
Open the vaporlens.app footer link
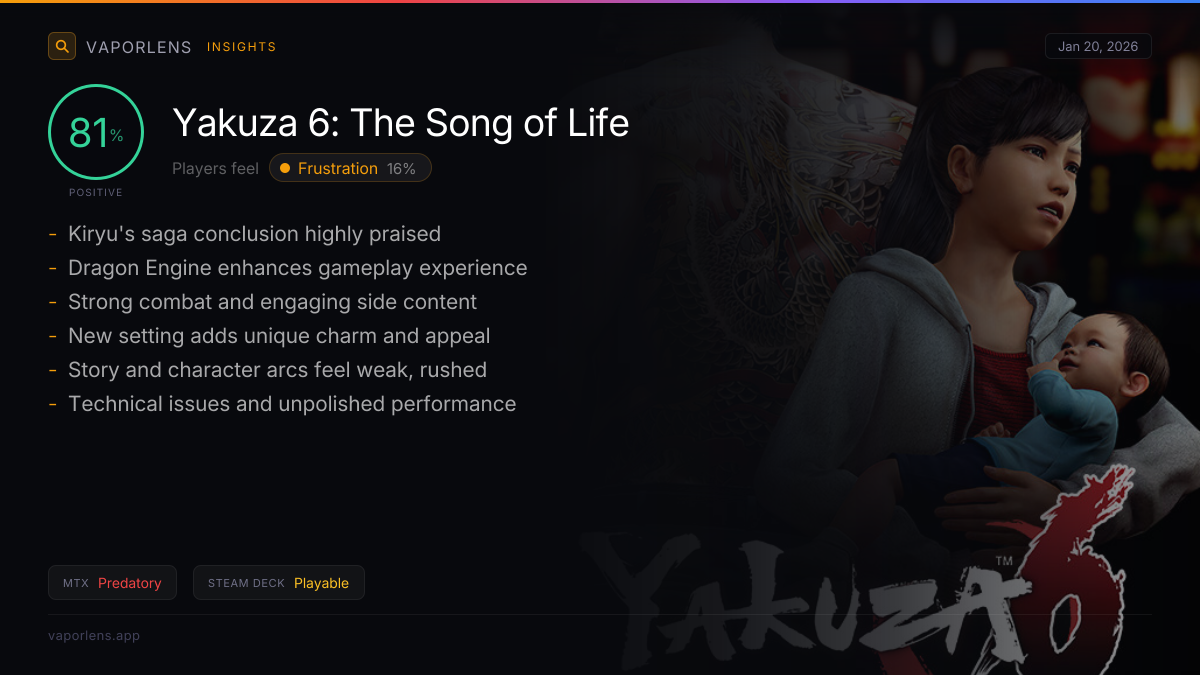(94, 635)
